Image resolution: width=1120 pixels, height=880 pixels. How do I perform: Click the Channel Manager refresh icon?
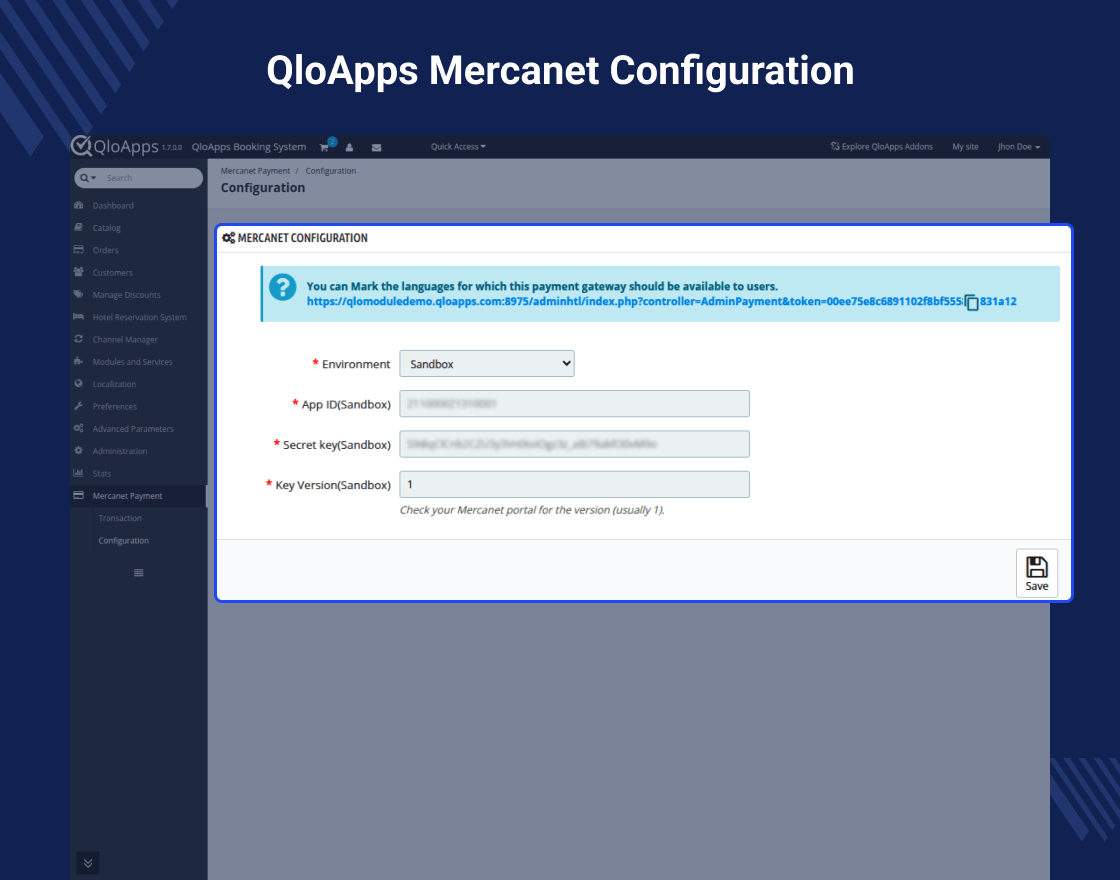point(79,339)
